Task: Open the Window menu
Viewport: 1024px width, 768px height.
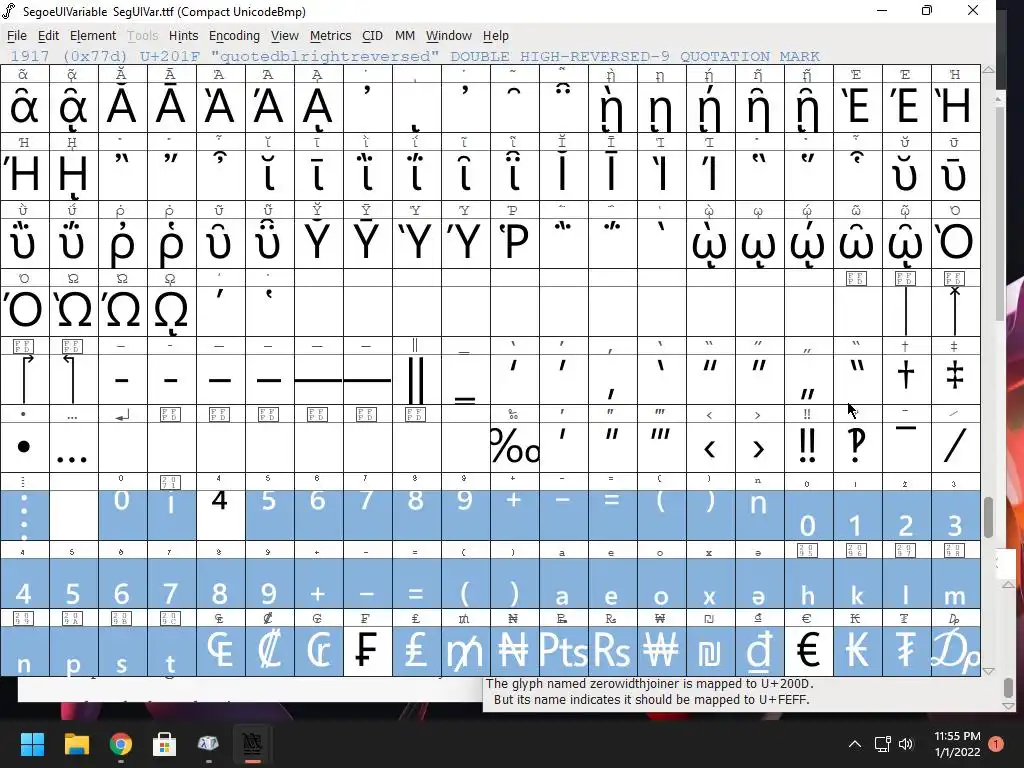Action: point(449,36)
